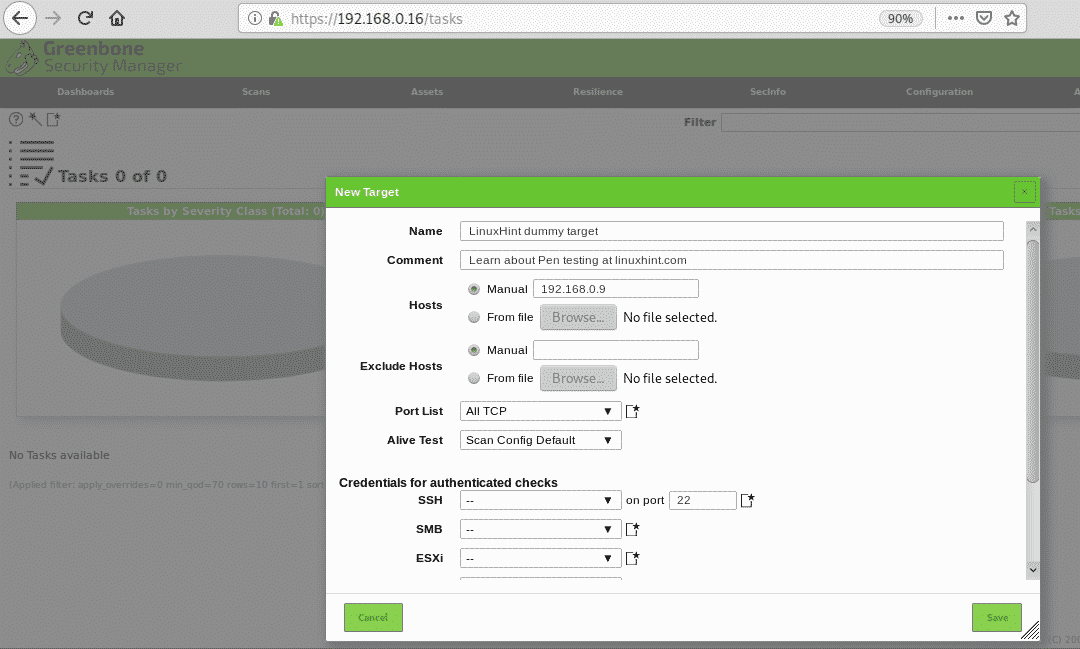The image size is (1080, 649).
Task: Open the SSH credential dropdown
Action: (540, 500)
